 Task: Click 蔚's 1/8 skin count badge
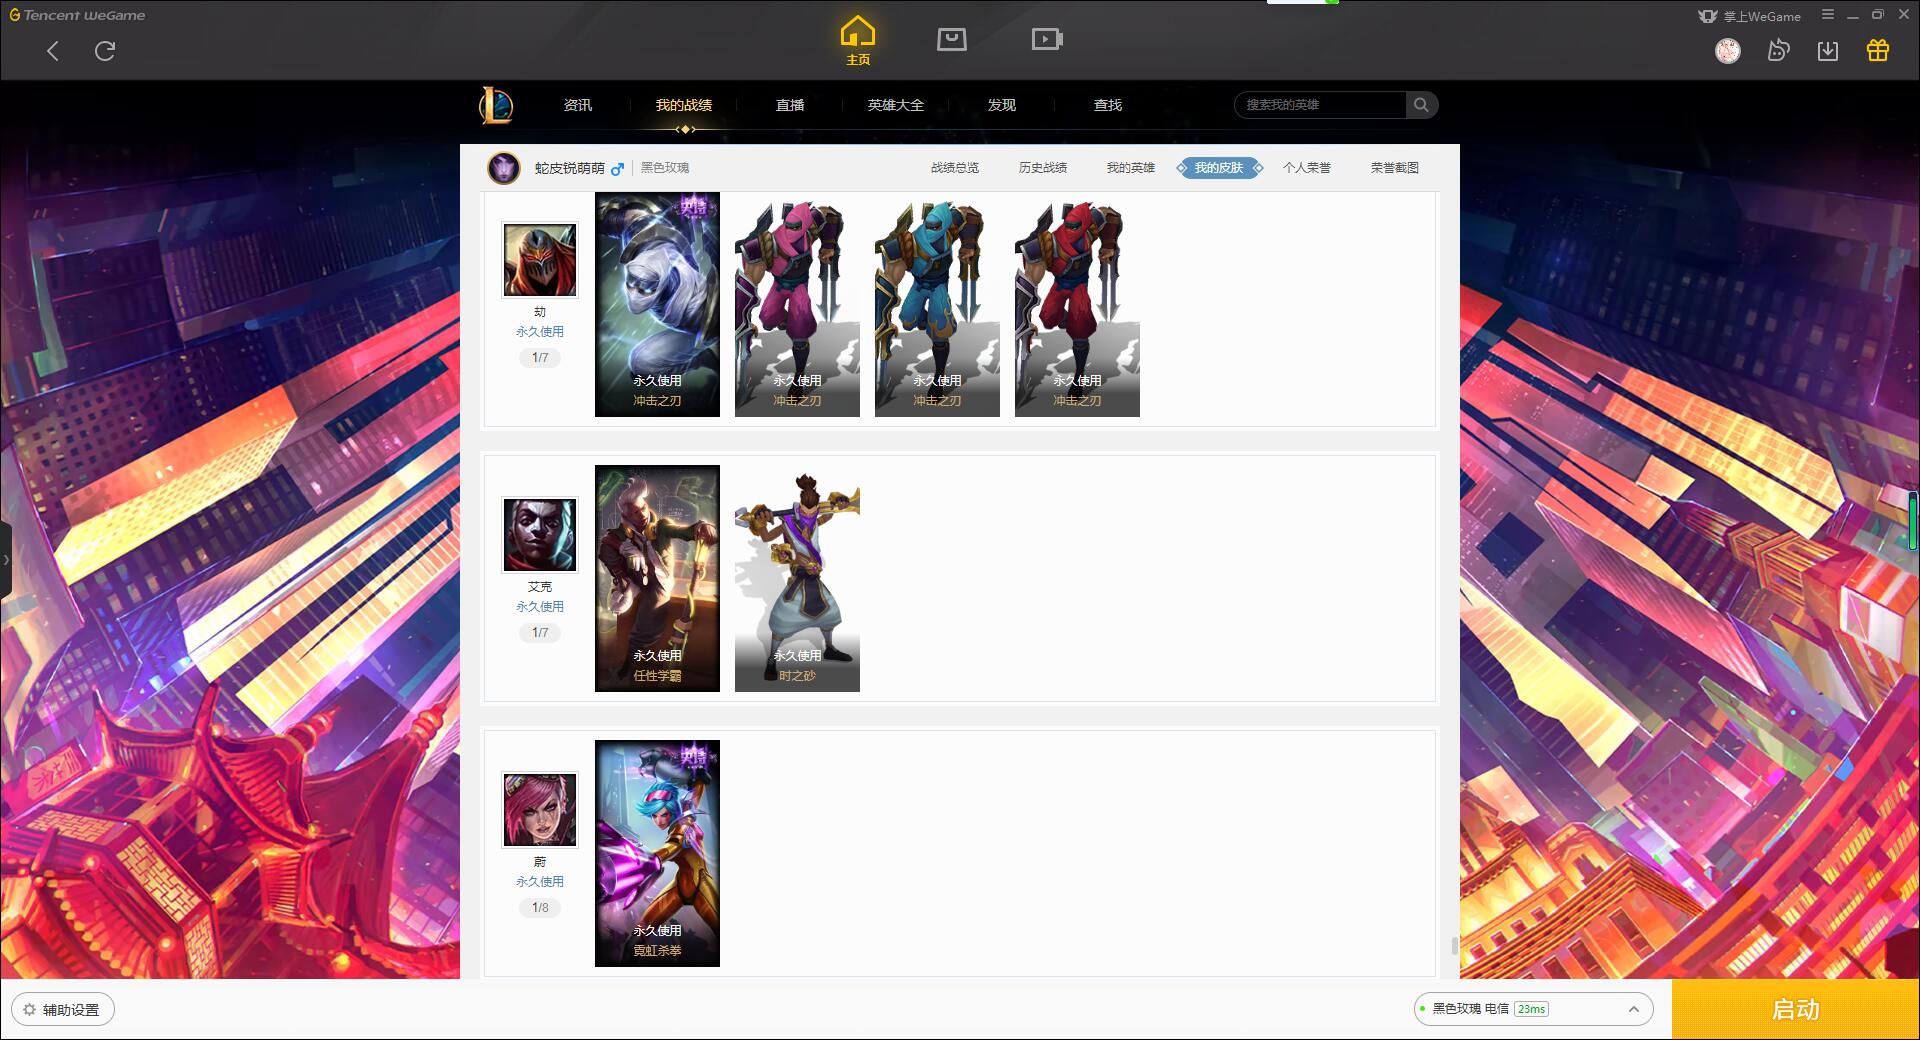540,908
